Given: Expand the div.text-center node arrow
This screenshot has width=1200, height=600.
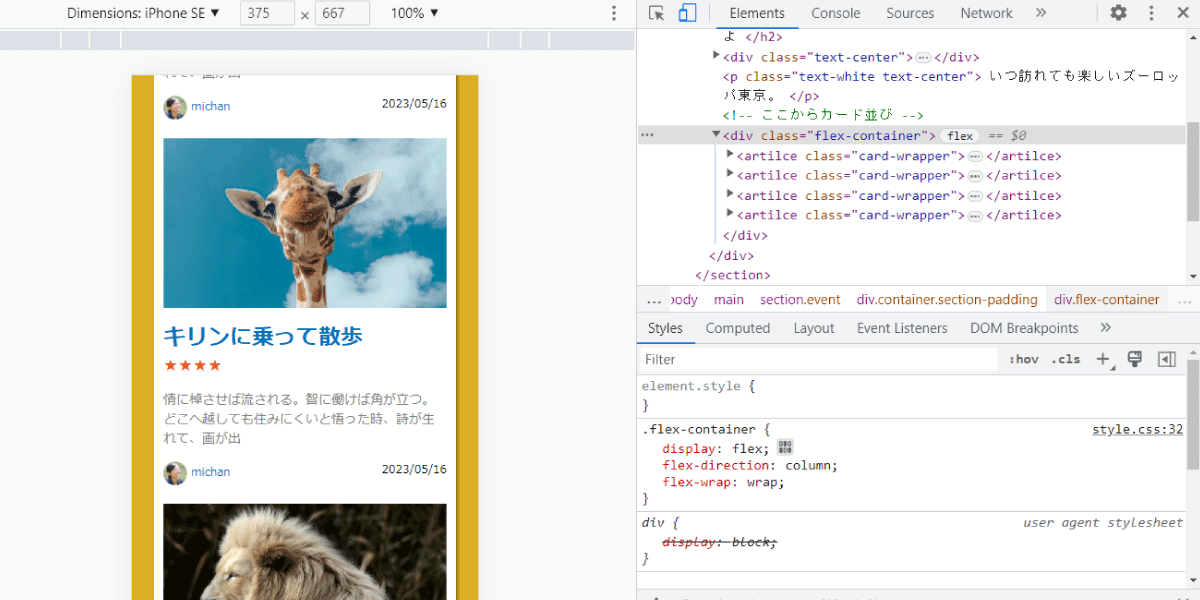Looking at the screenshot, I should coord(716,55).
